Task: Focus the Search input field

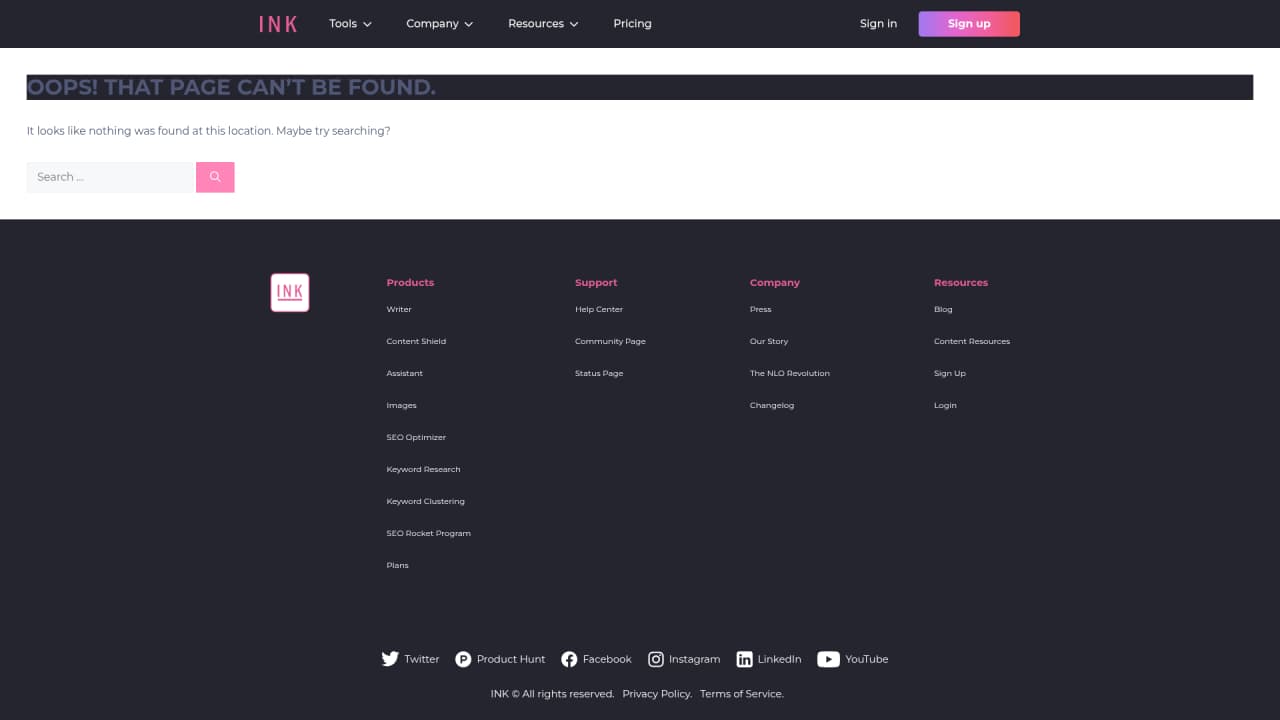Action: click(x=111, y=177)
